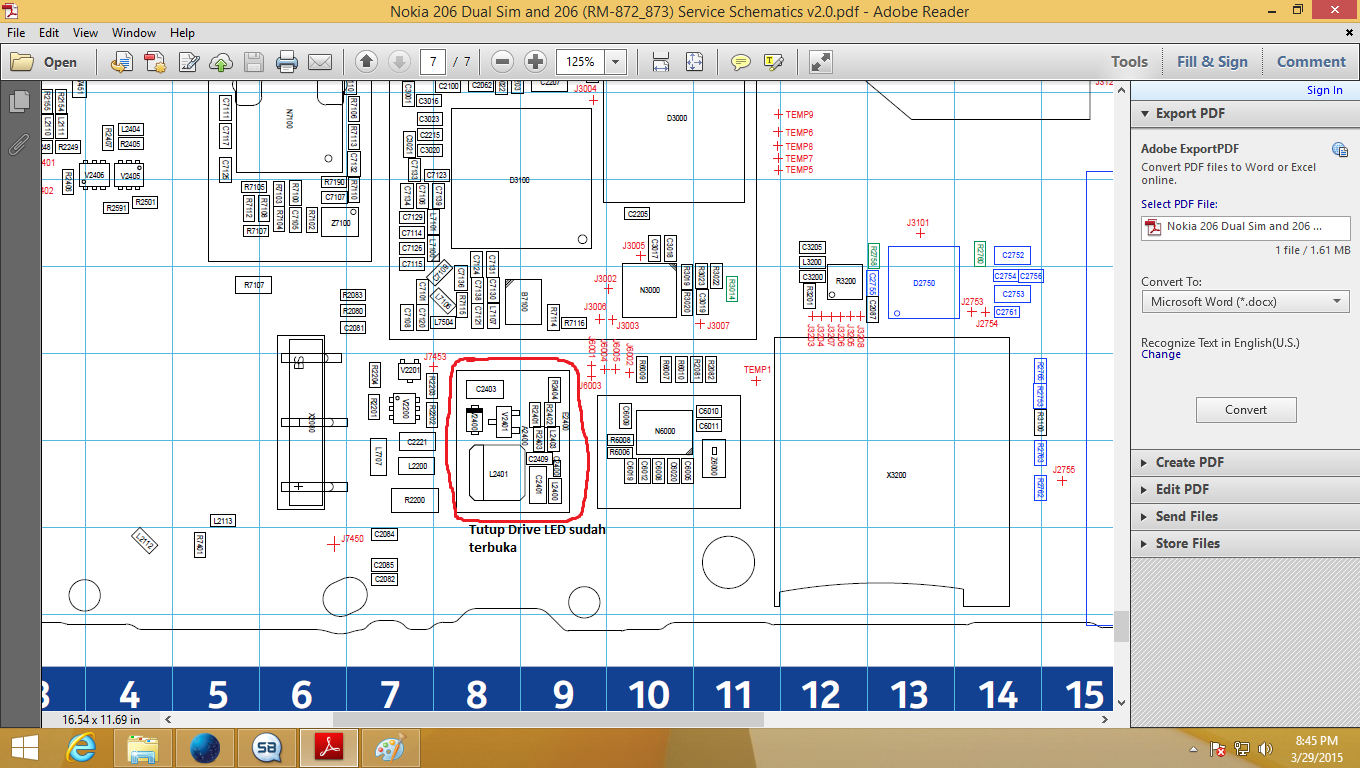Image resolution: width=1360 pixels, height=768 pixels.
Task: Click the Action Center flag tray icon
Action: [1218, 748]
